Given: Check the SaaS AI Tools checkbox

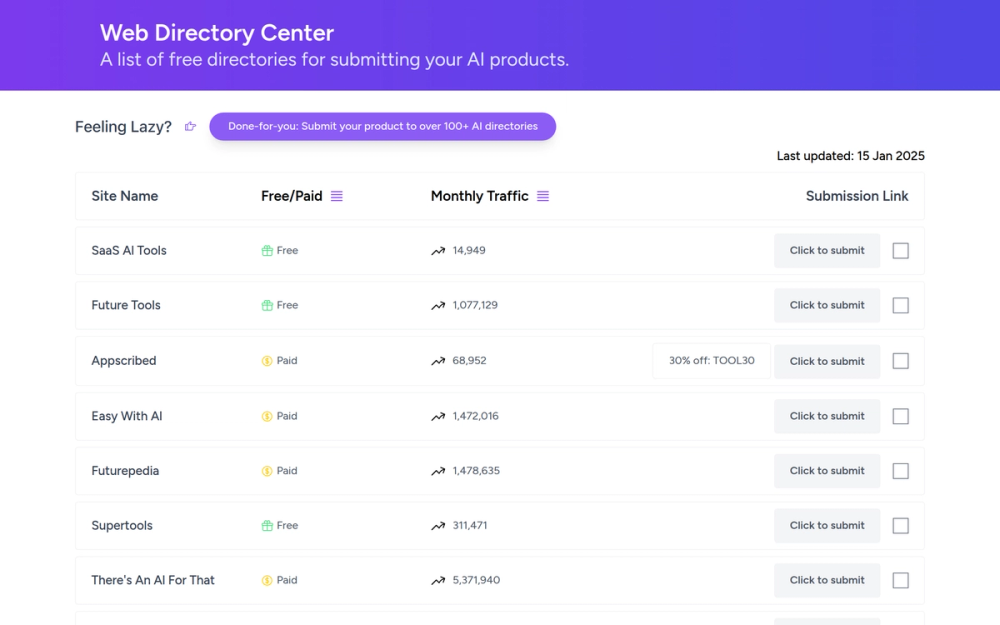Looking at the screenshot, I should pos(901,251).
